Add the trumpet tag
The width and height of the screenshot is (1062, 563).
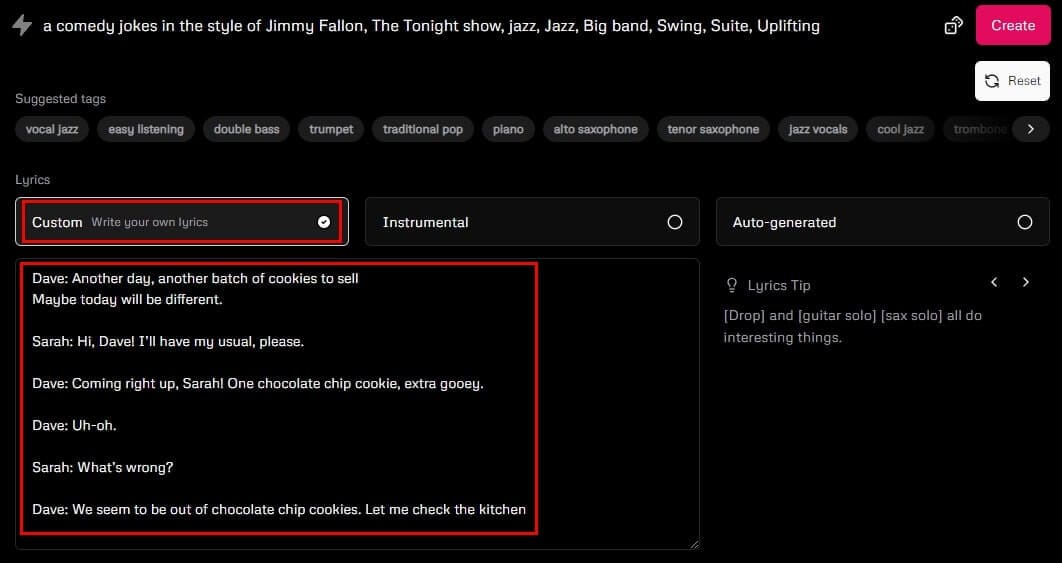pos(331,129)
